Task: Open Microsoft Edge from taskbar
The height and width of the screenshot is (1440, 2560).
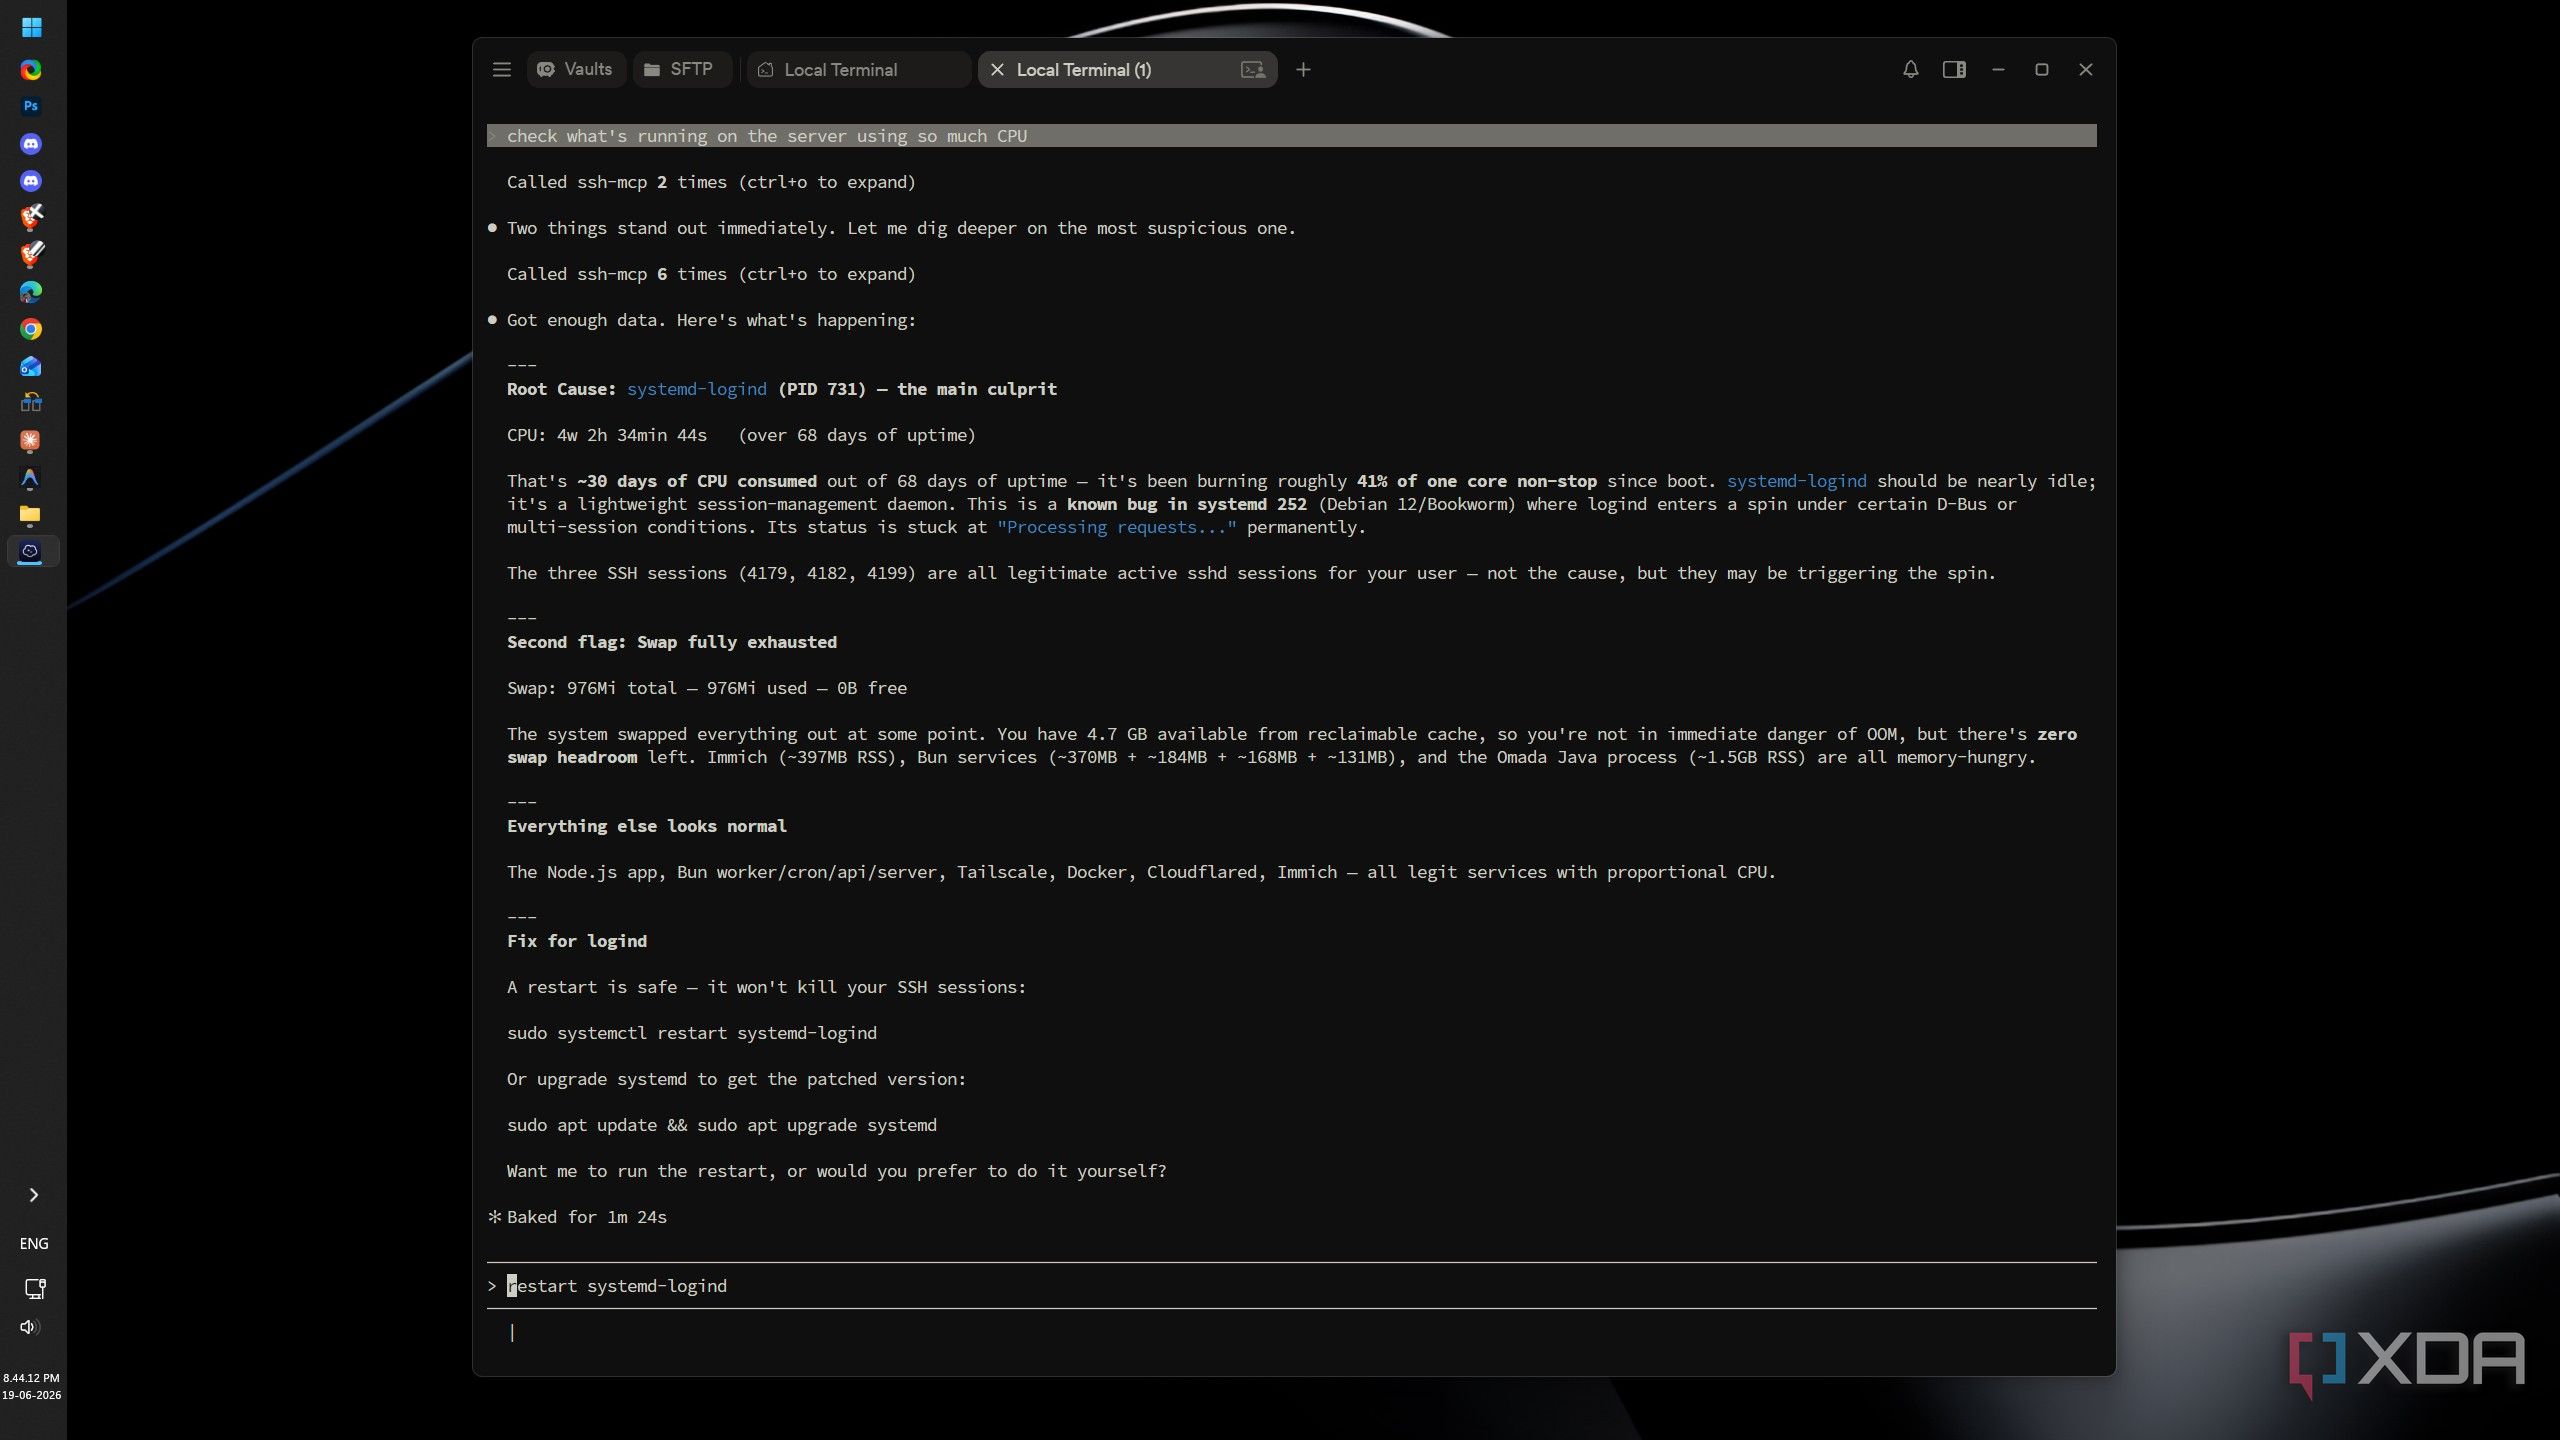Action: [x=31, y=292]
